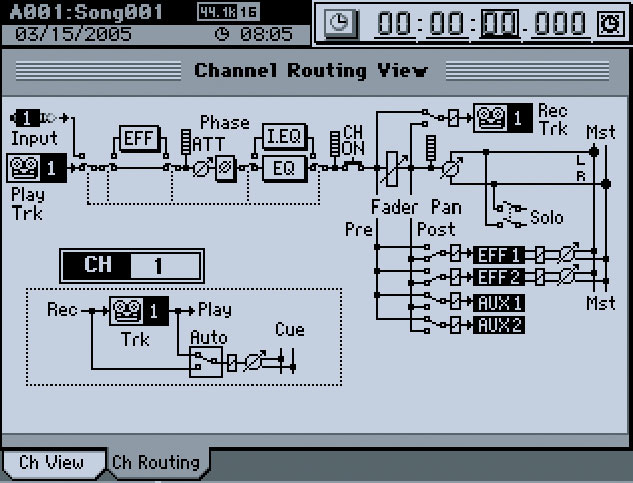Click the AUX 2 send label

(499, 324)
